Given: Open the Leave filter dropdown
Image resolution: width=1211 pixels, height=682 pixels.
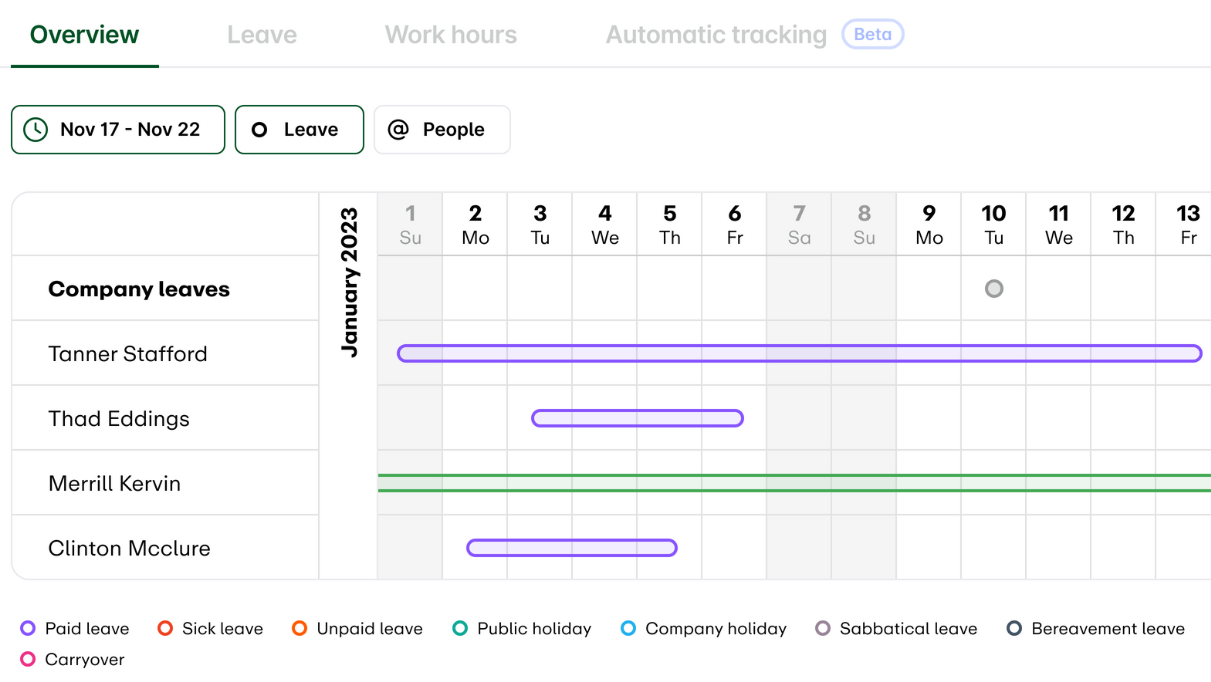Looking at the screenshot, I should [x=299, y=130].
